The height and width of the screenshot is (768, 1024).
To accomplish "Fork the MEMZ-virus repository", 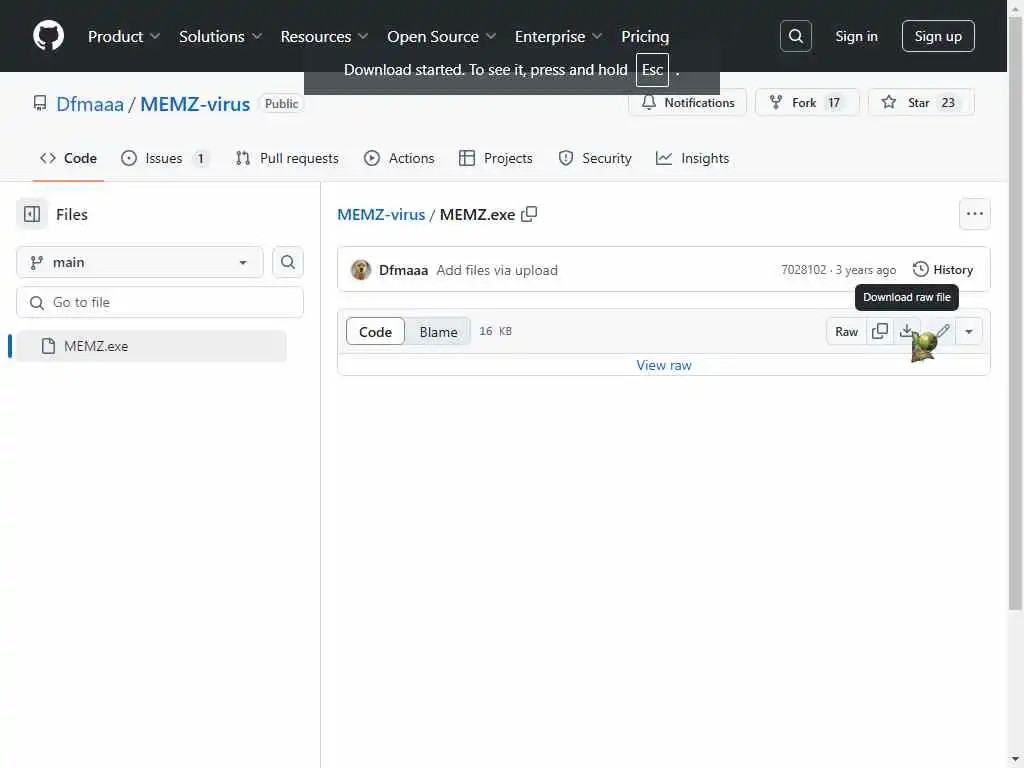I will pos(807,103).
